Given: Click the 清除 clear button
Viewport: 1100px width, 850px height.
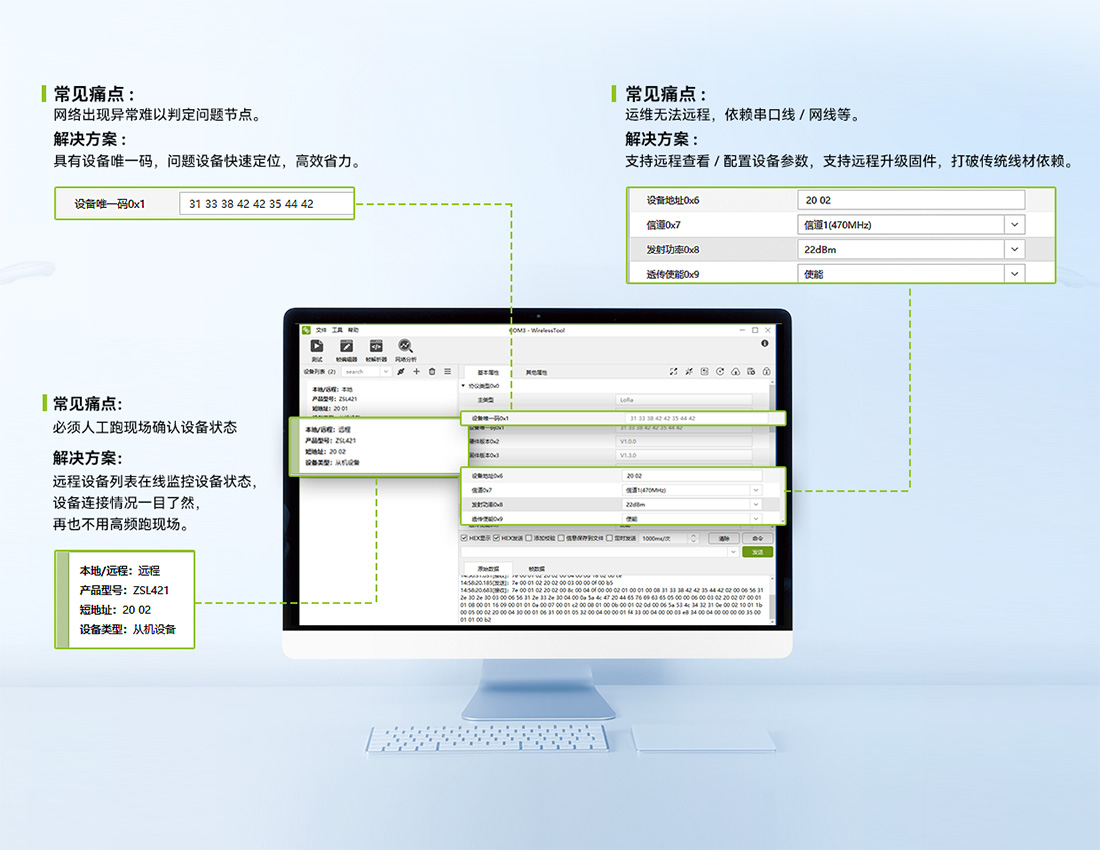Looking at the screenshot, I should pos(723,538).
